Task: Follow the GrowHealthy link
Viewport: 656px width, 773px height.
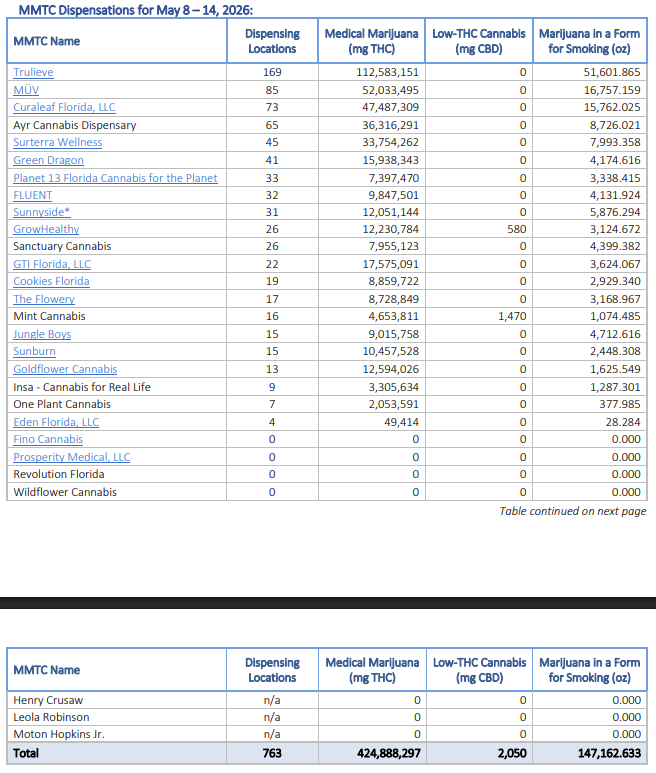Action: [x=46, y=229]
